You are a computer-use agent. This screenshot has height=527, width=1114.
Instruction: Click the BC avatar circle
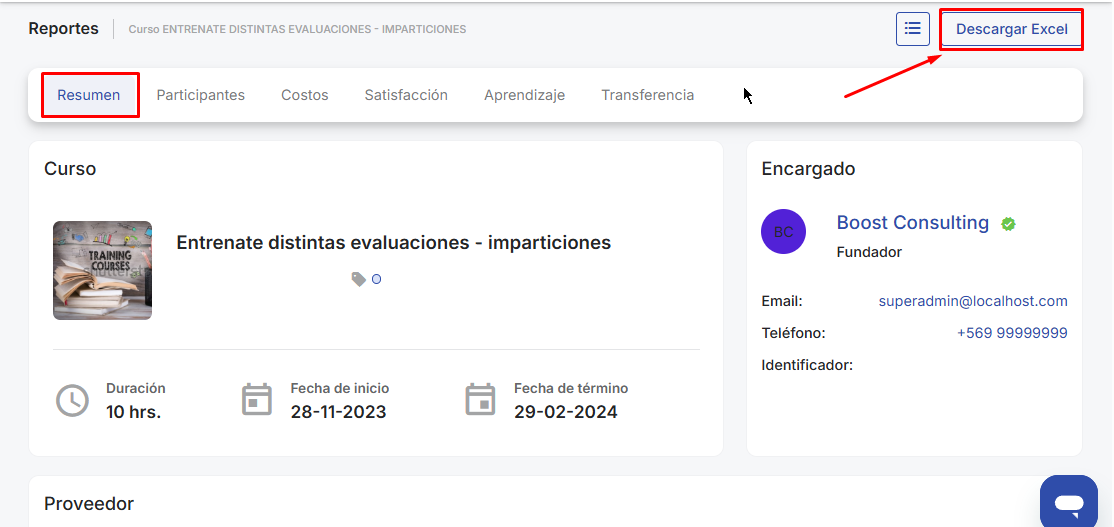(783, 232)
